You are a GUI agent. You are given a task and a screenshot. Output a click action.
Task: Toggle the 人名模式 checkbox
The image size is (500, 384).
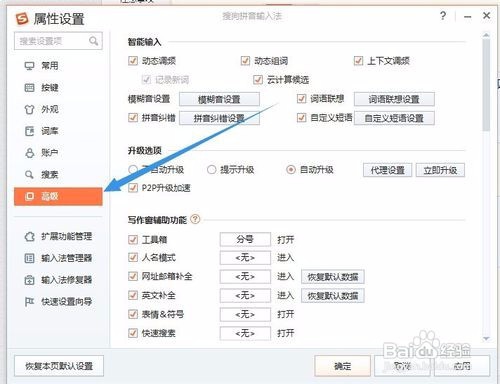[x=133, y=257]
